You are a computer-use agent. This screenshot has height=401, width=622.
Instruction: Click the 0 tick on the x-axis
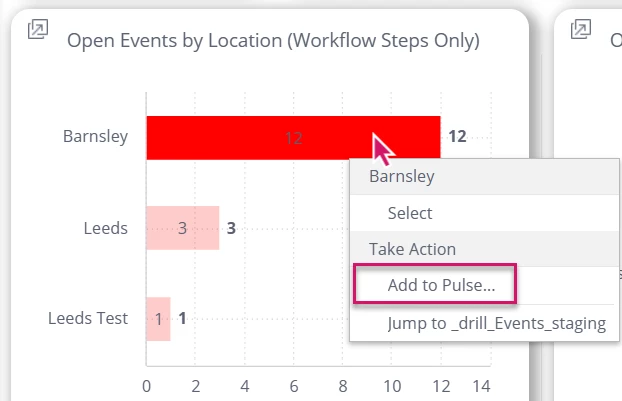pos(147,386)
